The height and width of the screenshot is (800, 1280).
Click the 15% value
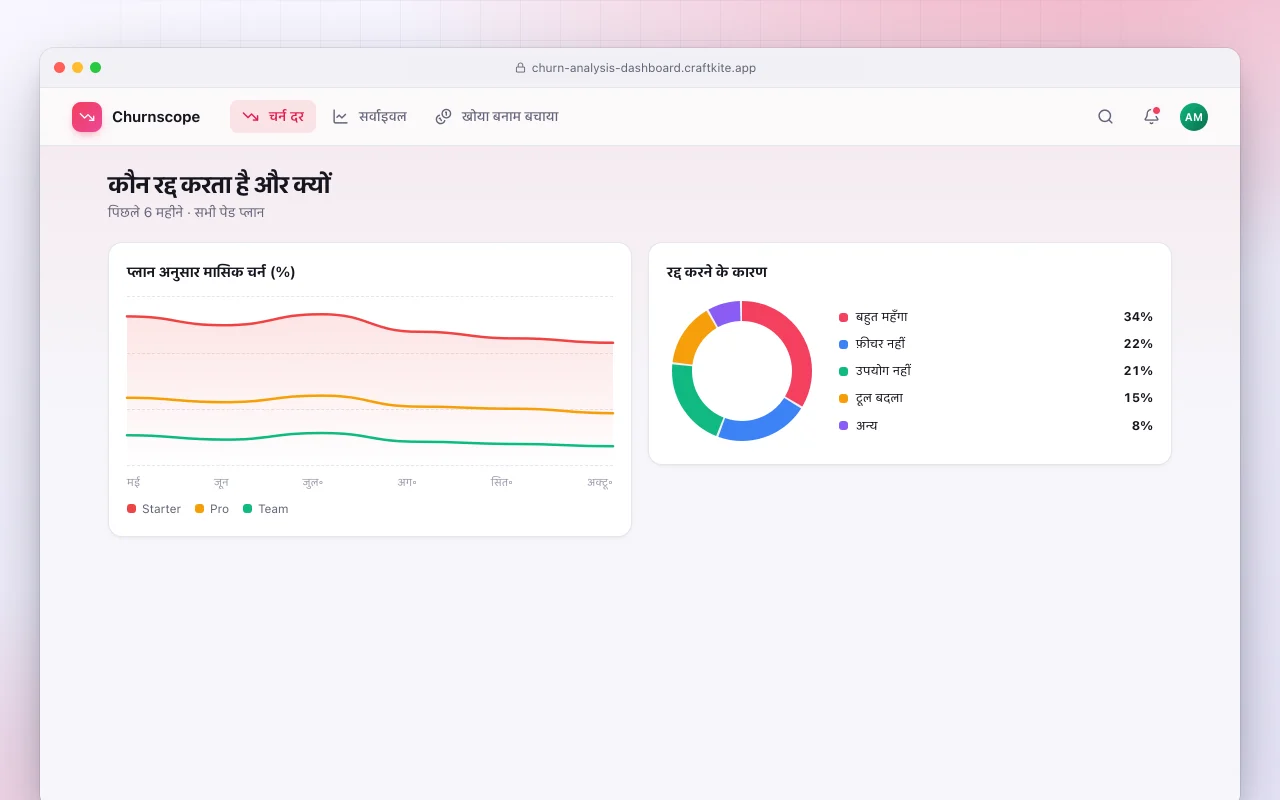[1138, 398]
